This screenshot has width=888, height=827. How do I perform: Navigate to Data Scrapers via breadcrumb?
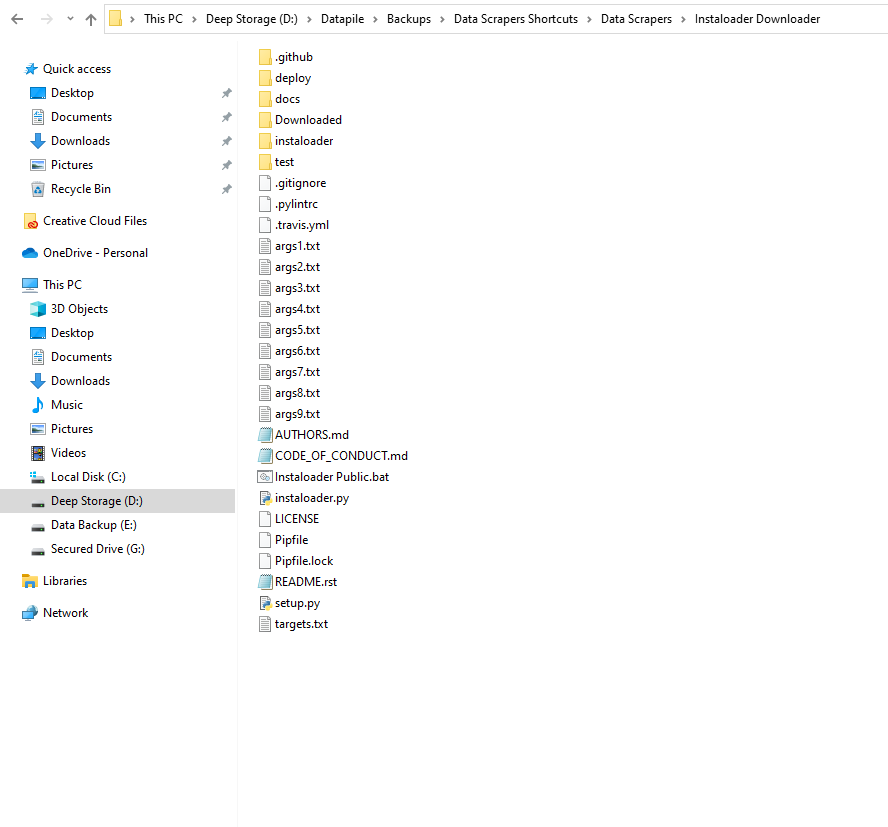click(637, 17)
